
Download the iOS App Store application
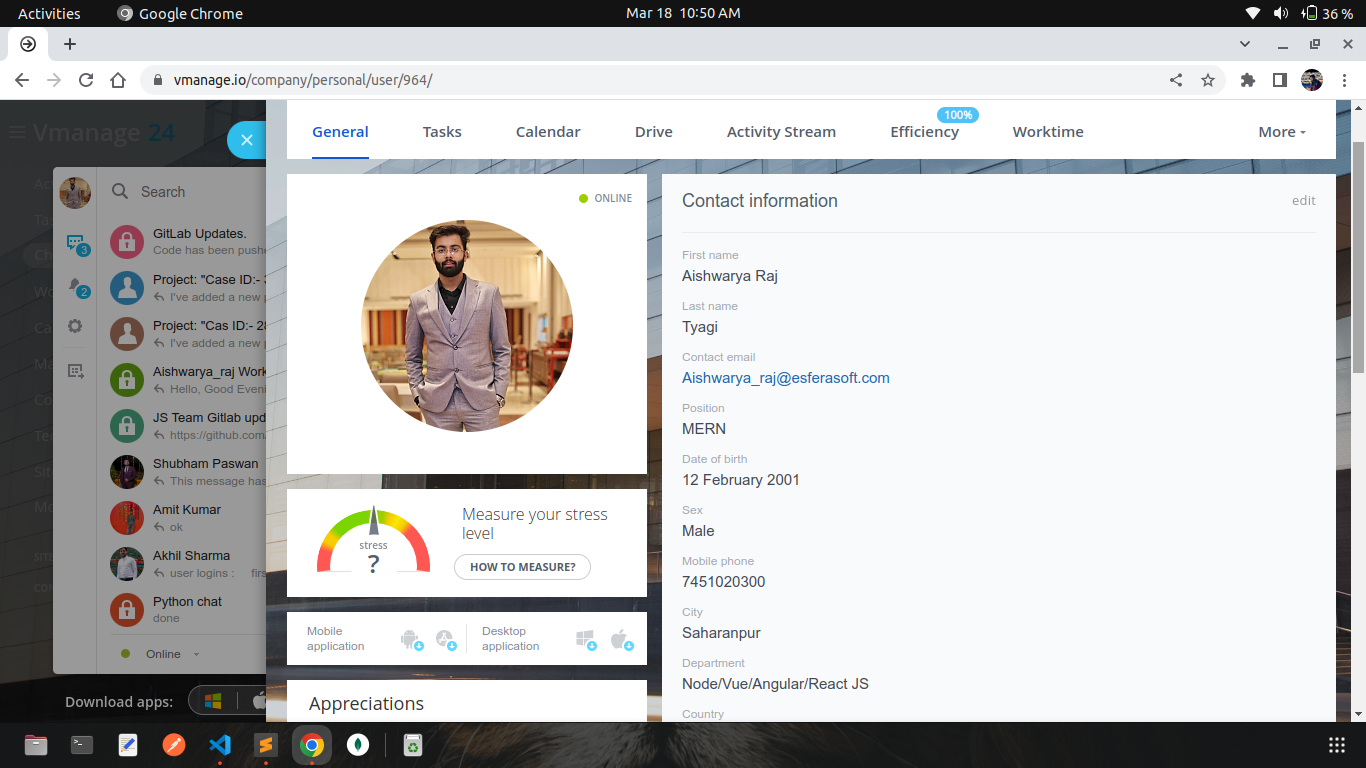tap(445, 638)
